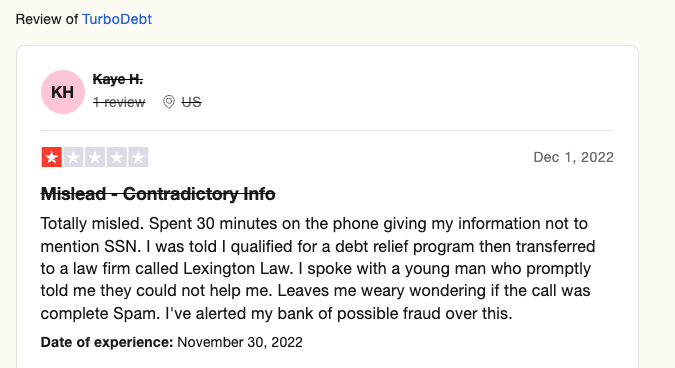Click the '1 review' count text

coord(119,102)
